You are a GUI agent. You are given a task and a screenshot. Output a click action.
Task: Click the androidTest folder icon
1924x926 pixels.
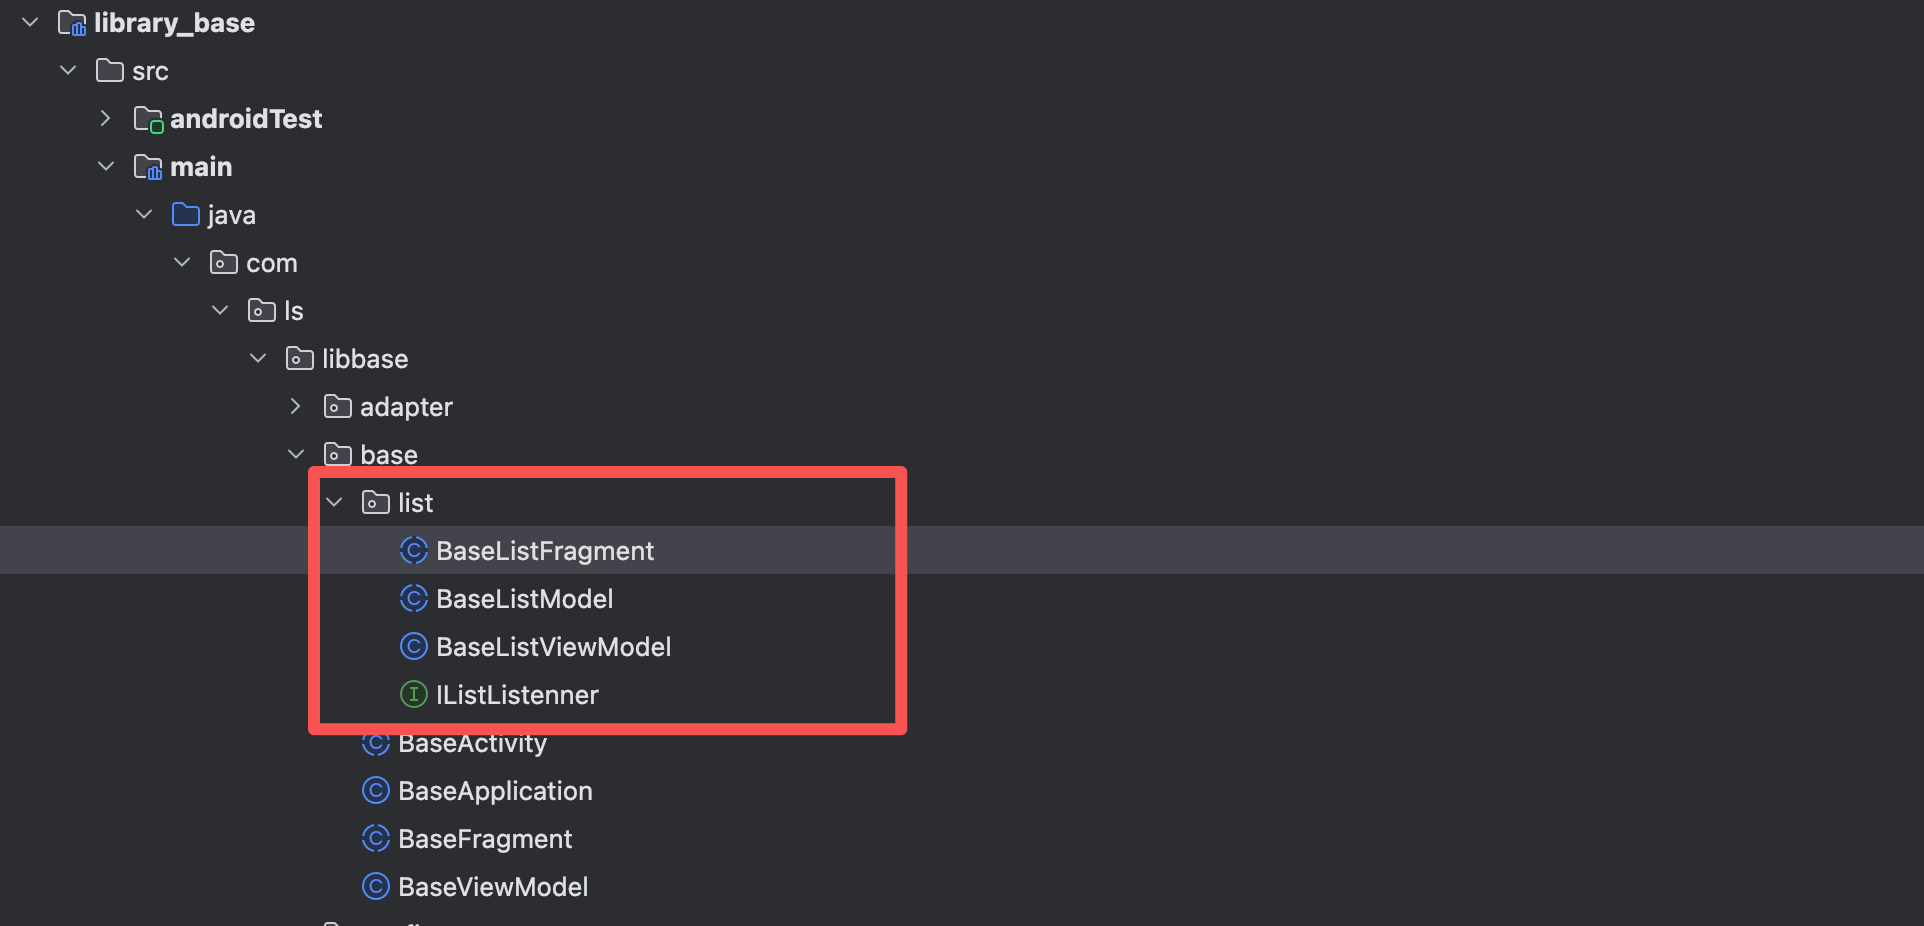point(148,119)
